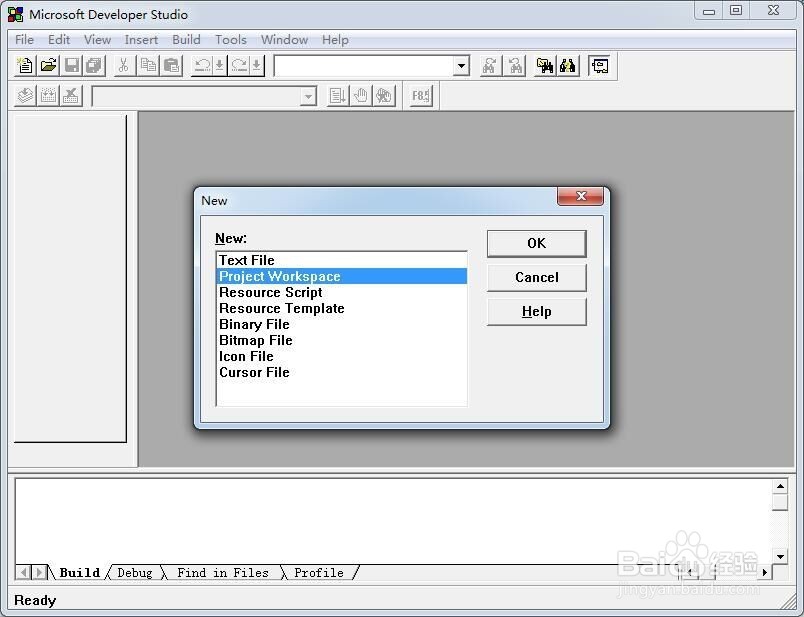Screen dimensions: 804x617
Task: Open the Edit menu
Action: (x=59, y=39)
